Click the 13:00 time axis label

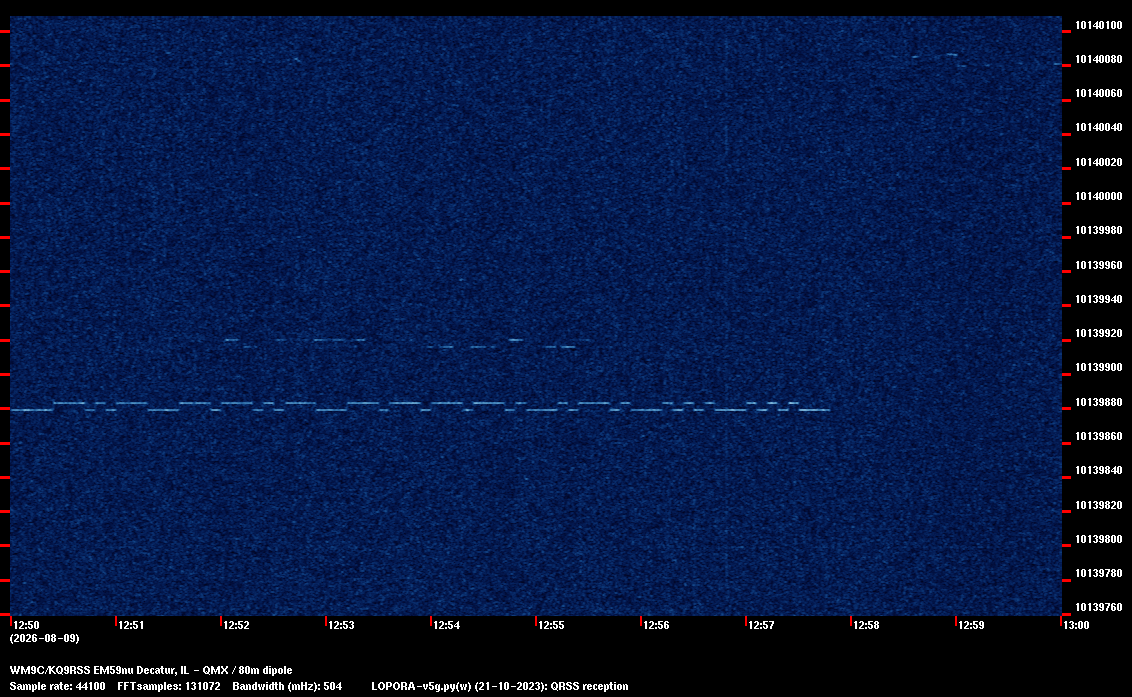tap(1076, 625)
